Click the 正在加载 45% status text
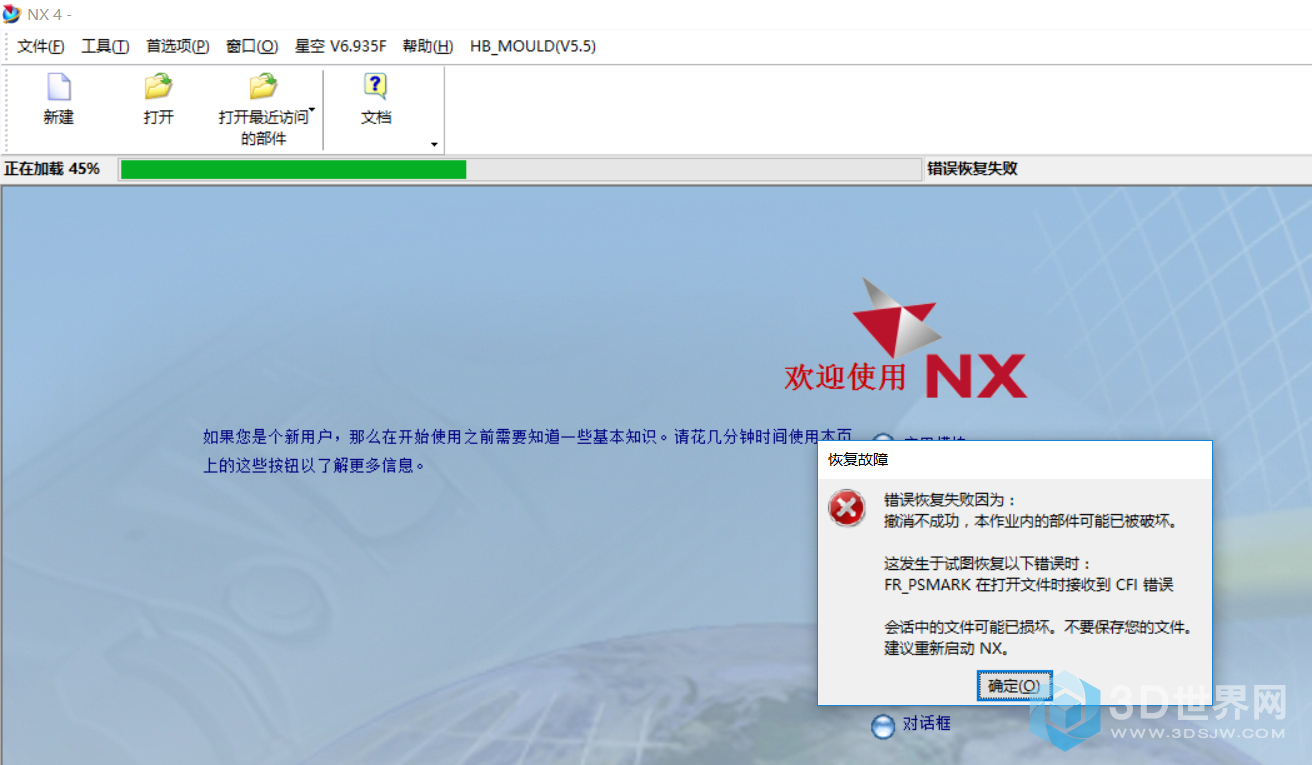This screenshot has width=1312, height=765. tap(52, 169)
